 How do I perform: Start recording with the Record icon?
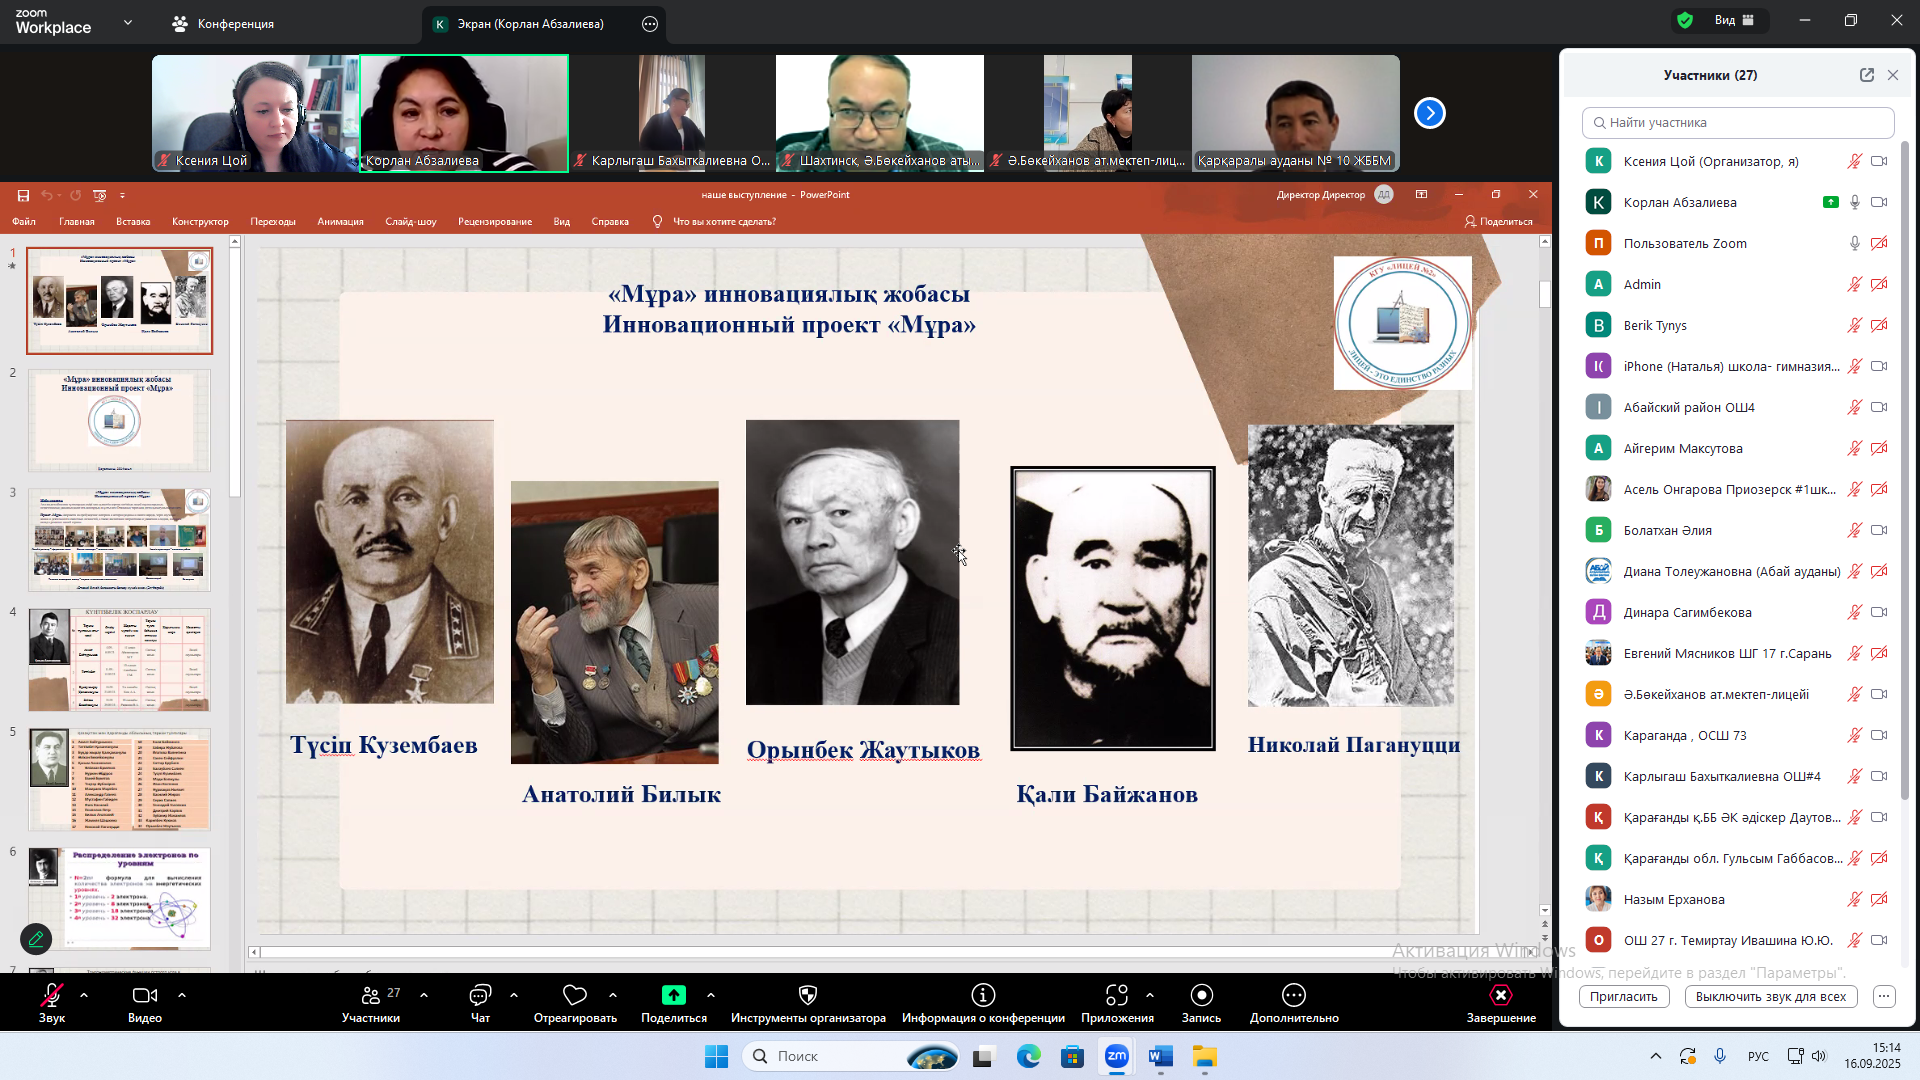click(x=1201, y=995)
